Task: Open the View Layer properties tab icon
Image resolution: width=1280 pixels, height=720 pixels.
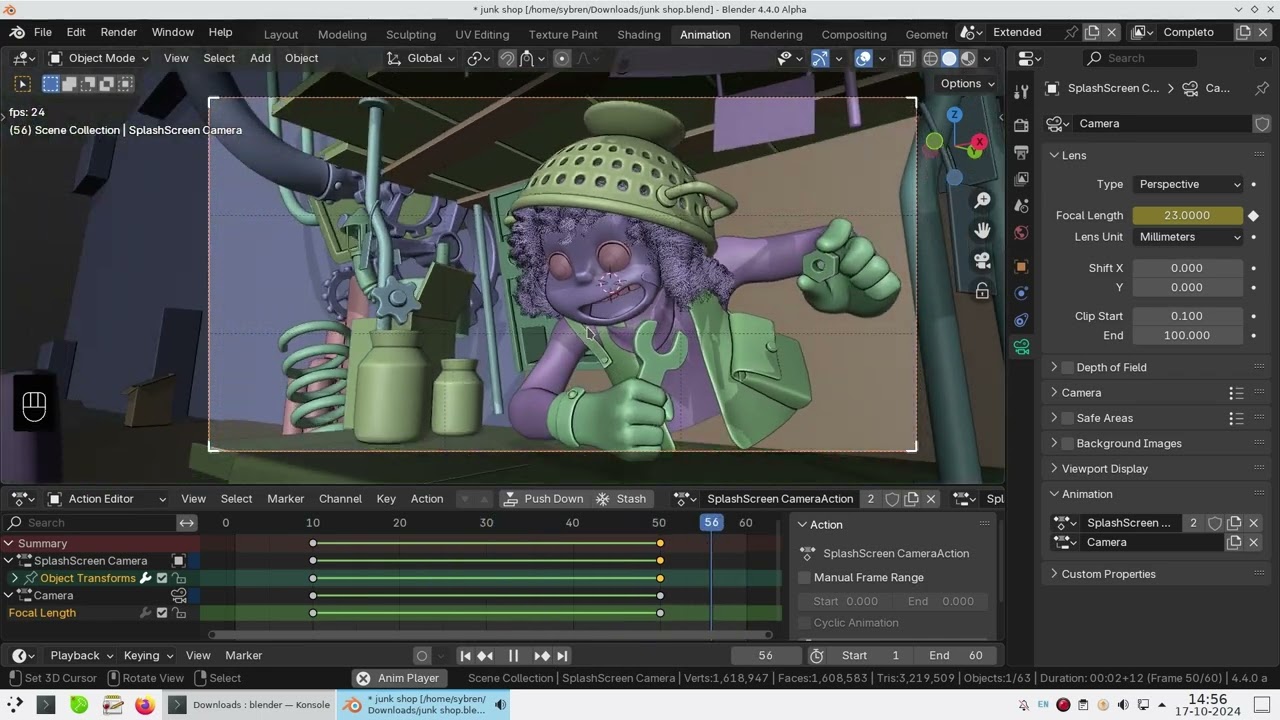Action: [1021, 178]
